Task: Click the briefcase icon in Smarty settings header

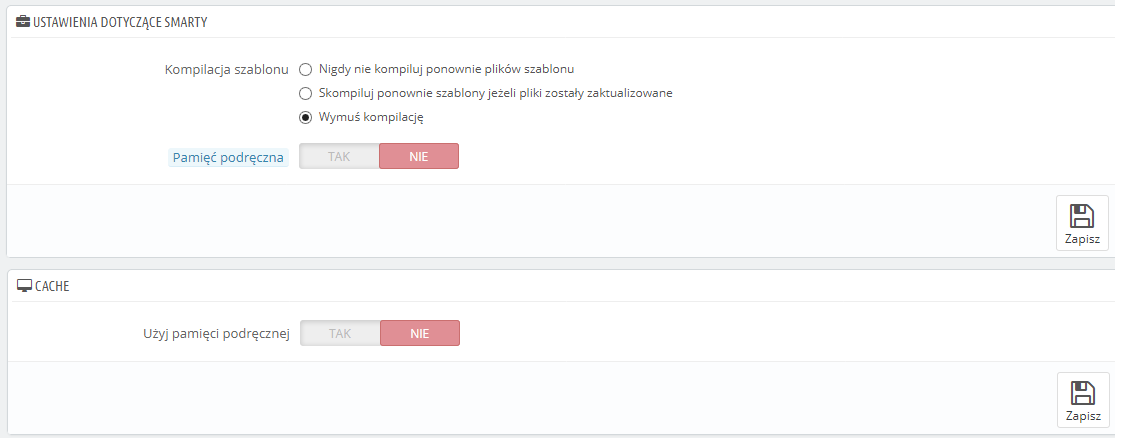Action: click(x=23, y=21)
